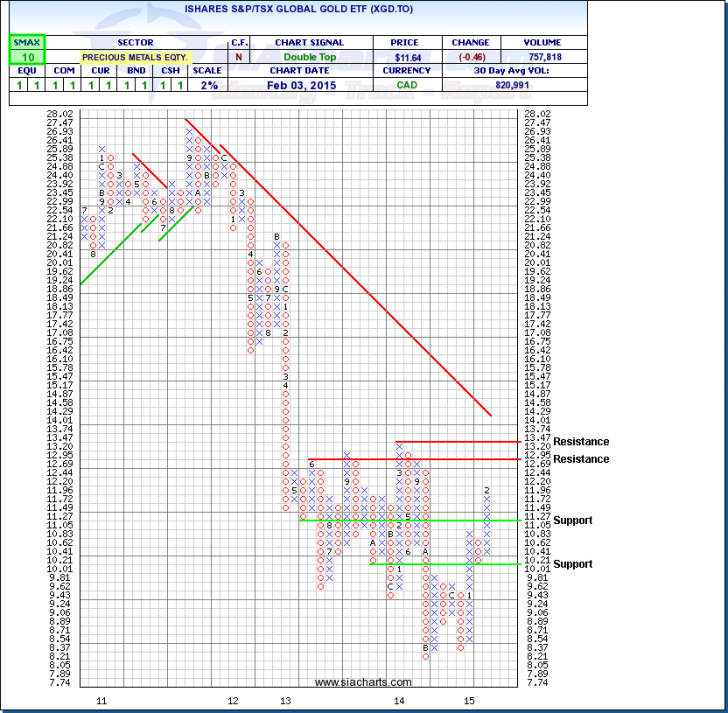Screen dimensions: 728x713
Task: Select the CAD currency value
Action: click(x=412, y=86)
